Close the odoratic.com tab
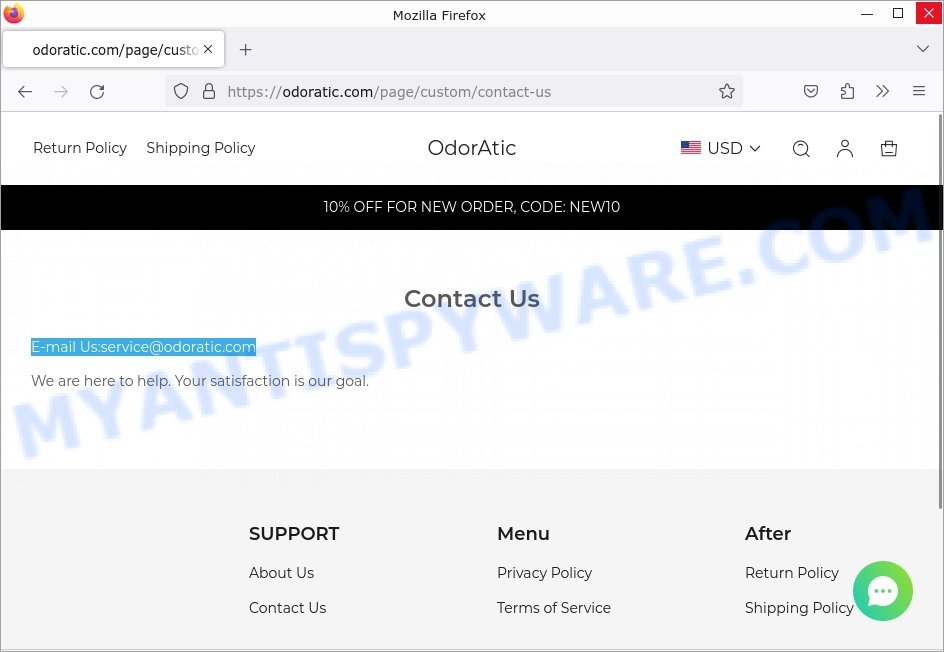944x652 pixels. click(x=208, y=49)
